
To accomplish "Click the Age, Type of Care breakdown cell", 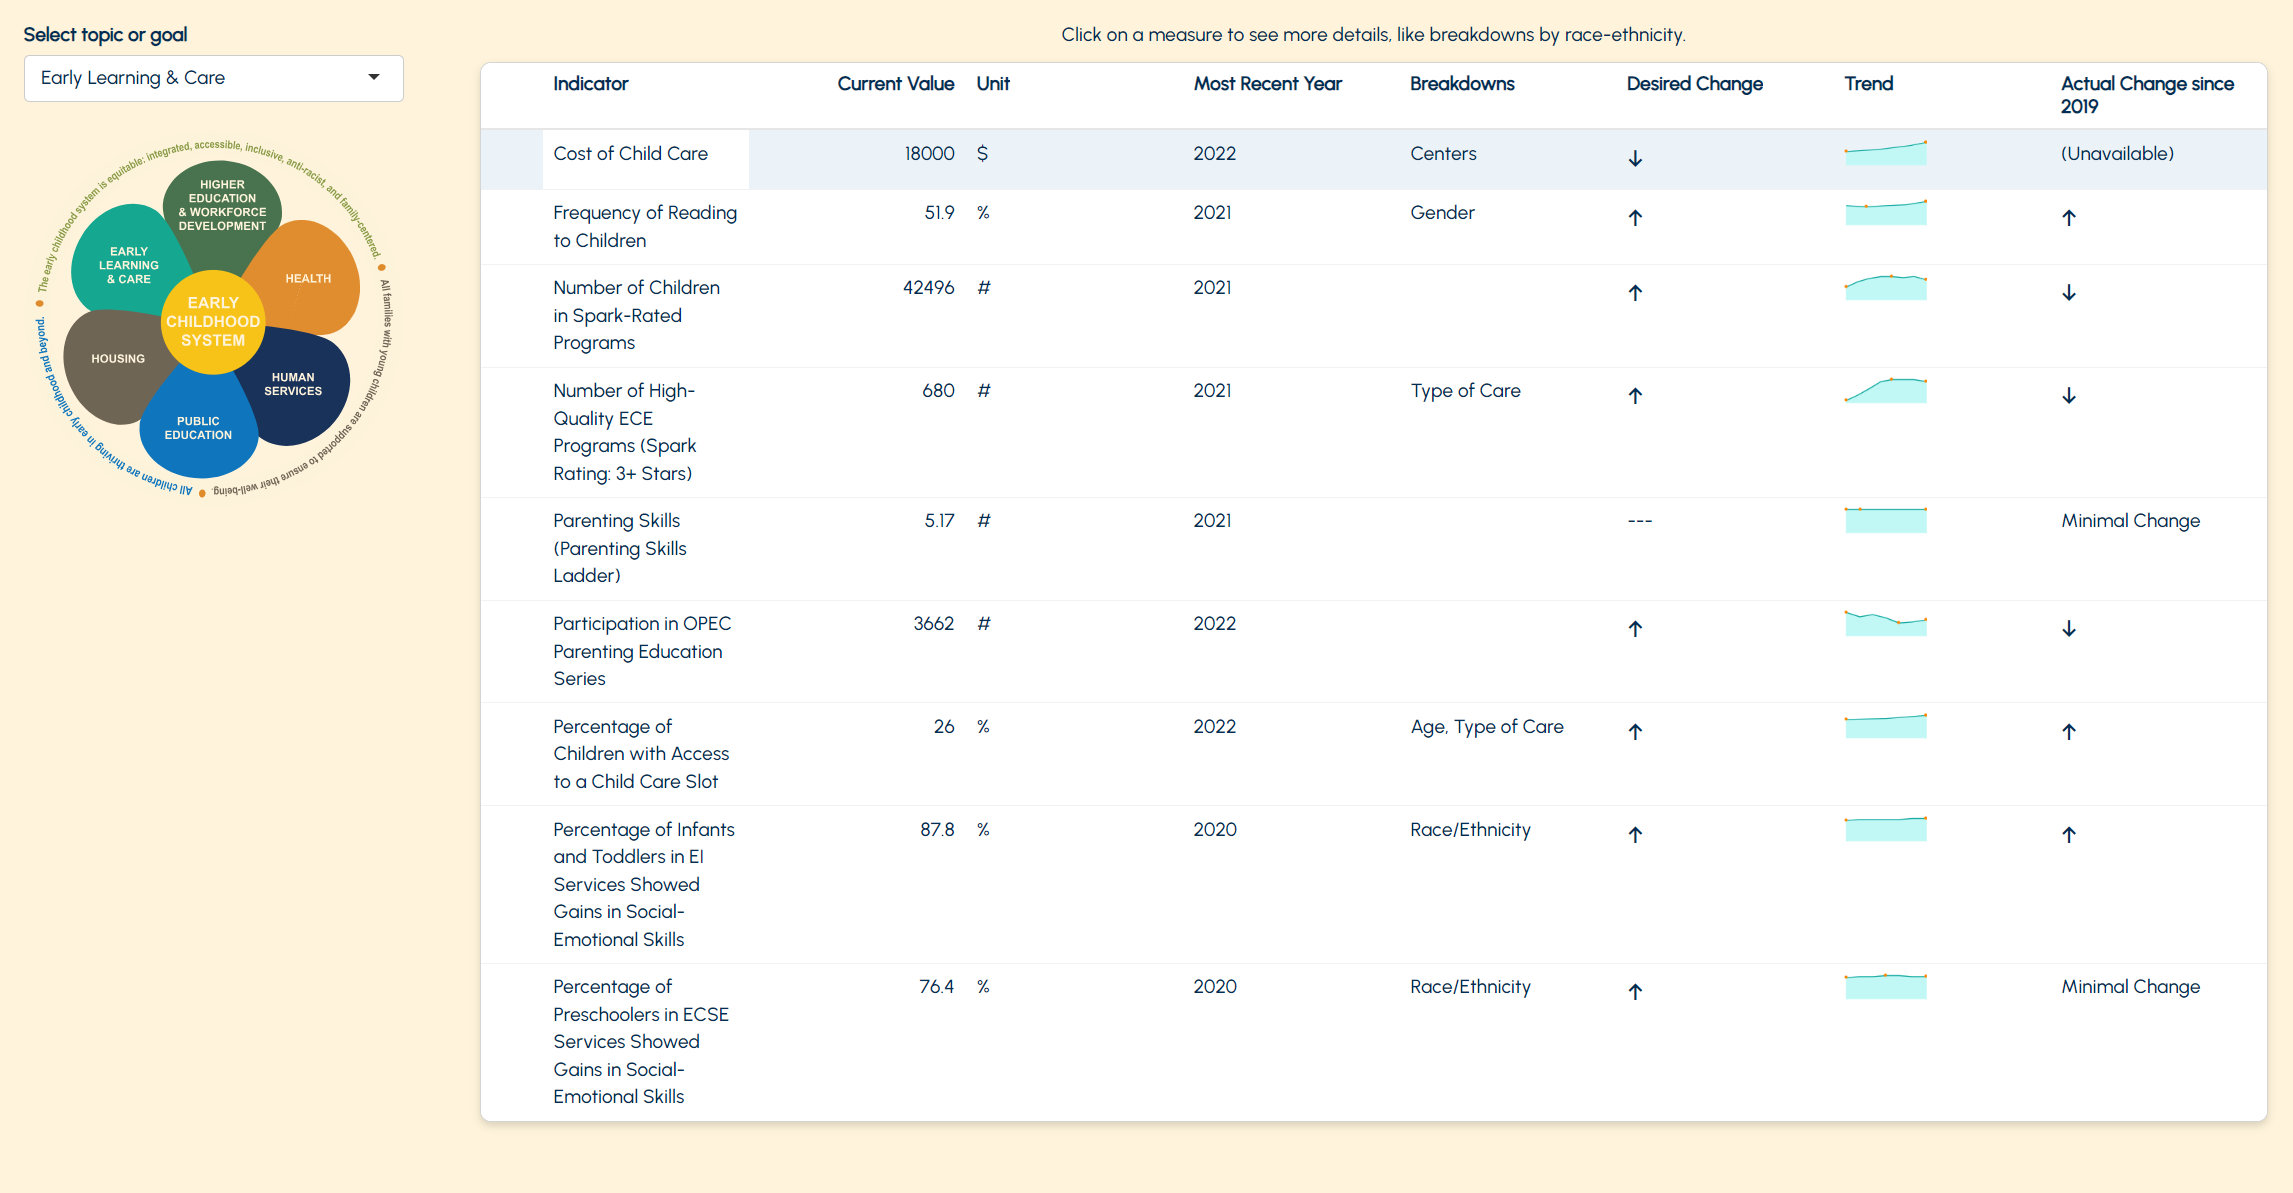I will [x=1487, y=727].
